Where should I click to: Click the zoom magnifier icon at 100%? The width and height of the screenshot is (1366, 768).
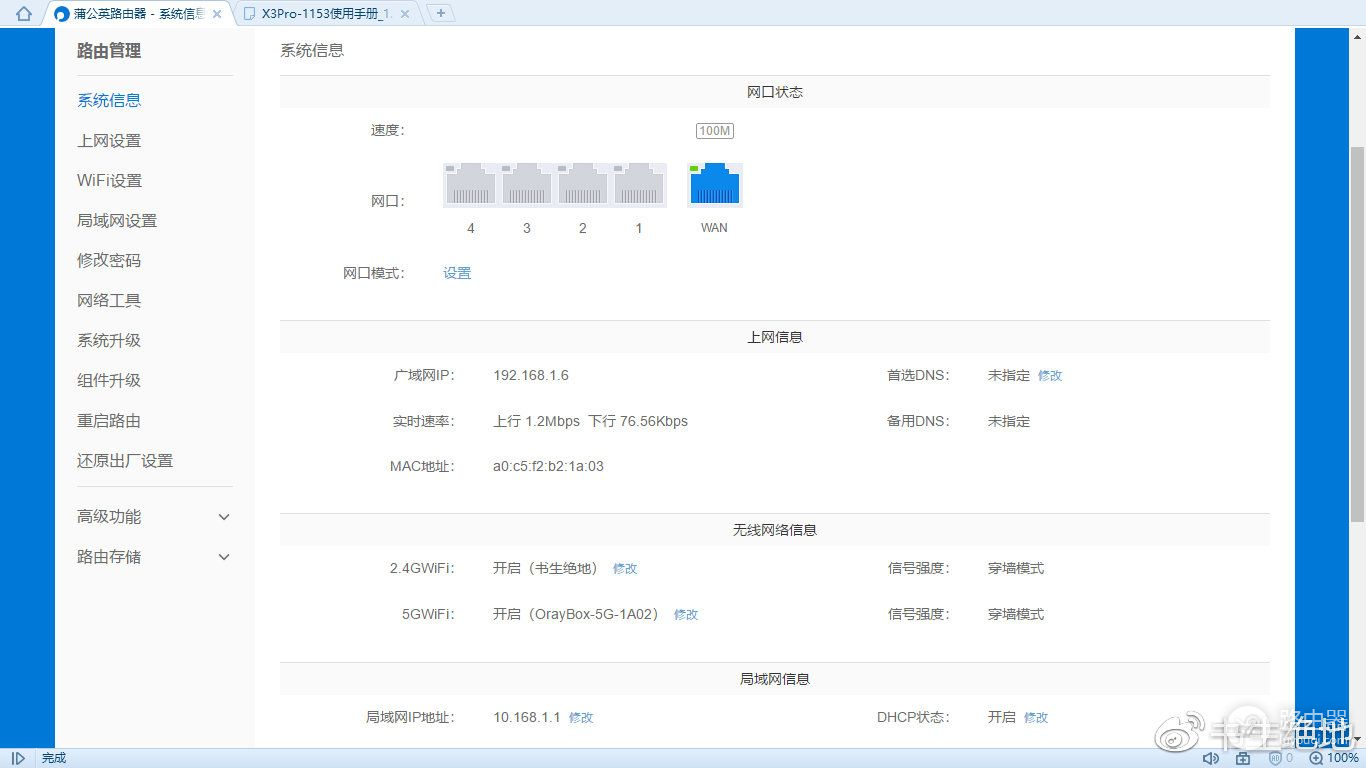coord(1316,758)
